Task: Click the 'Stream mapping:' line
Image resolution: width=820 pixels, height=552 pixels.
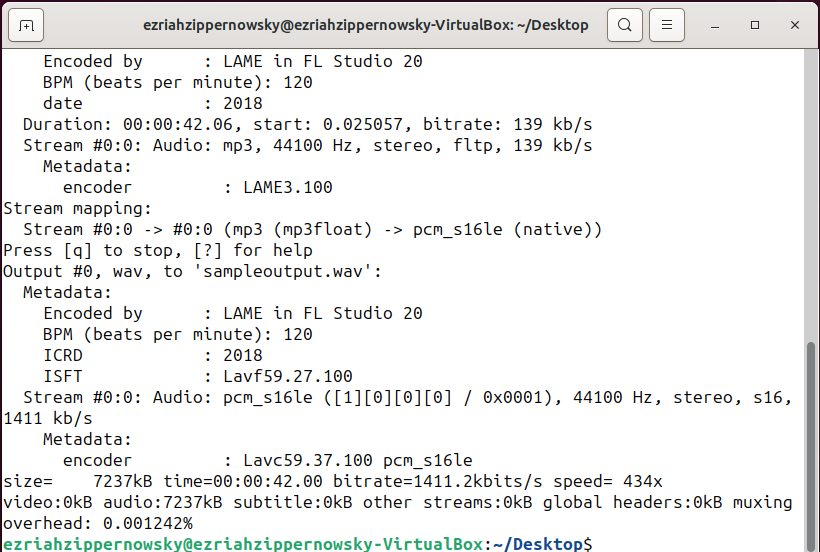Action: coord(77,209)
